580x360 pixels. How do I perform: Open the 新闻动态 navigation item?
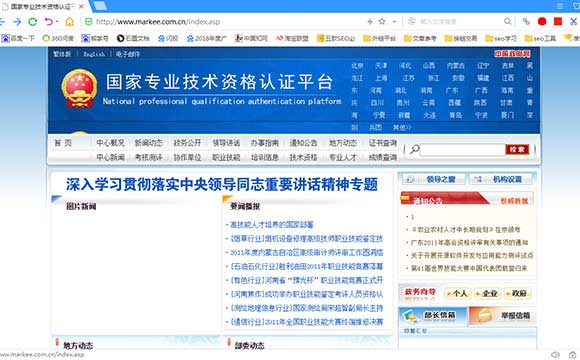pos(148,143)
